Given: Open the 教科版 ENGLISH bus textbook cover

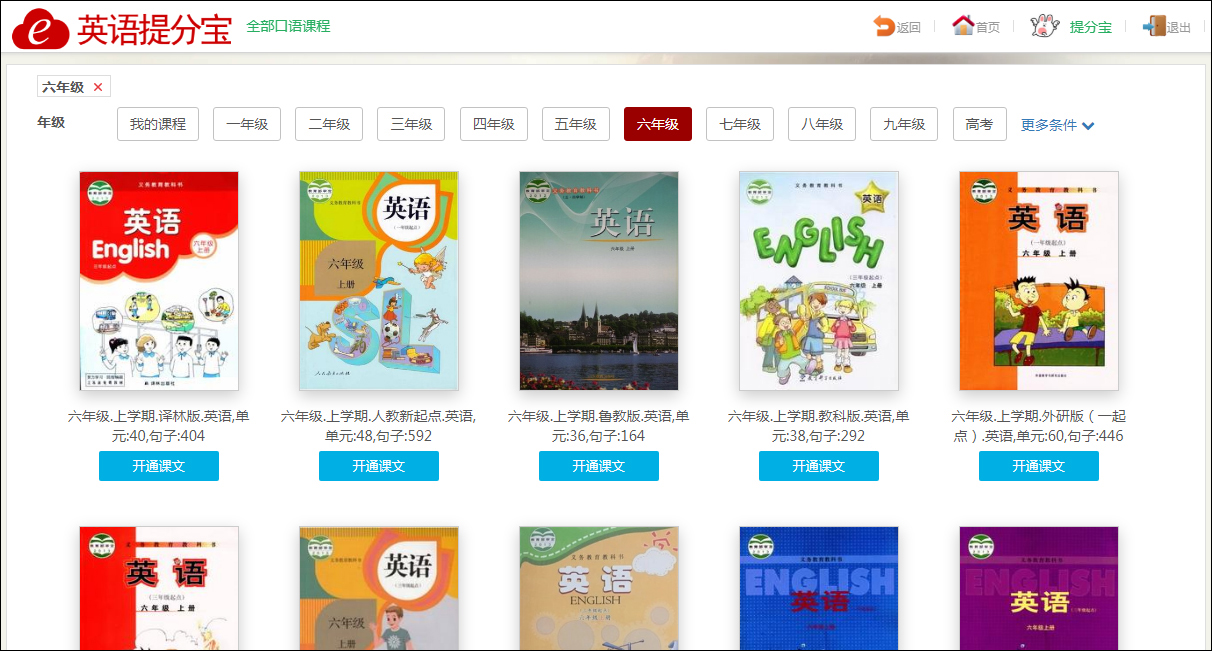Looking at the screenshot, I should [819, 281].
